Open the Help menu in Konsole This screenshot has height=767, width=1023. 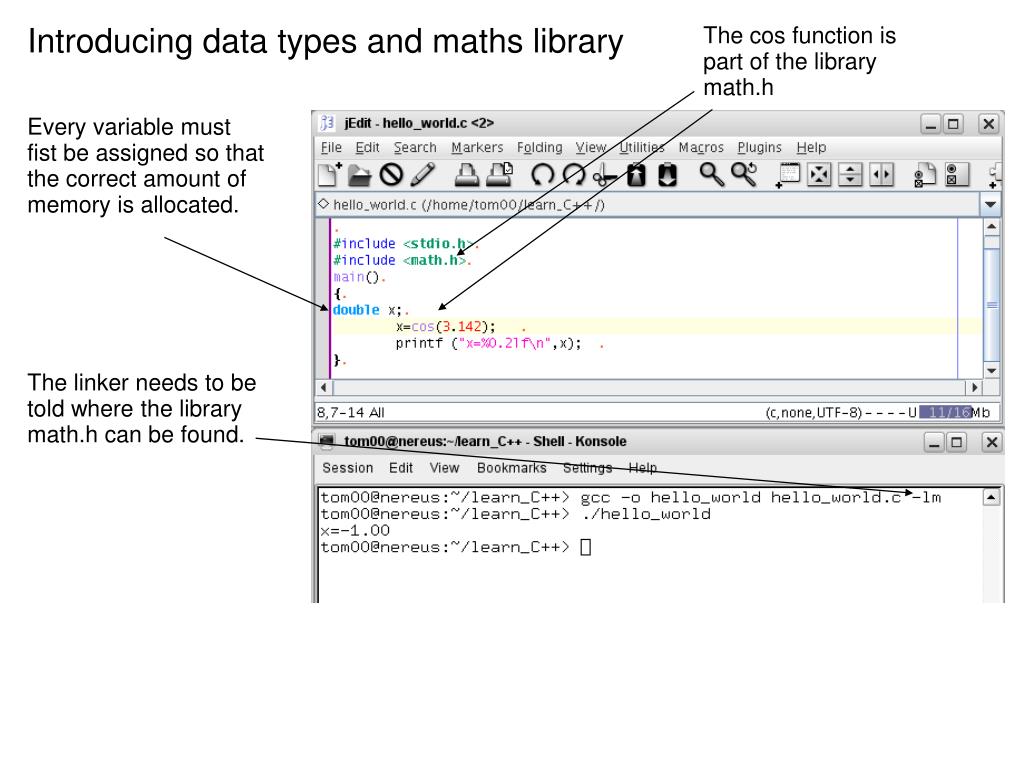(x=643, y=468)
